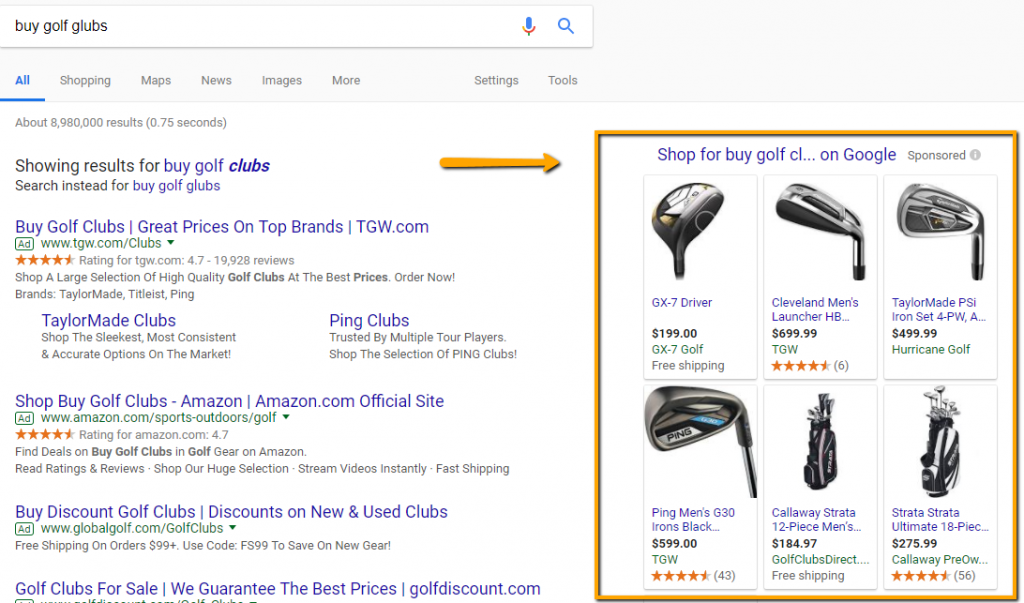Image resolution: width=1024 pixels, height=603 pixels.
Task: Open the golfdiscount.com Golf Clubs For Sale ad
Action: (278, 589)
